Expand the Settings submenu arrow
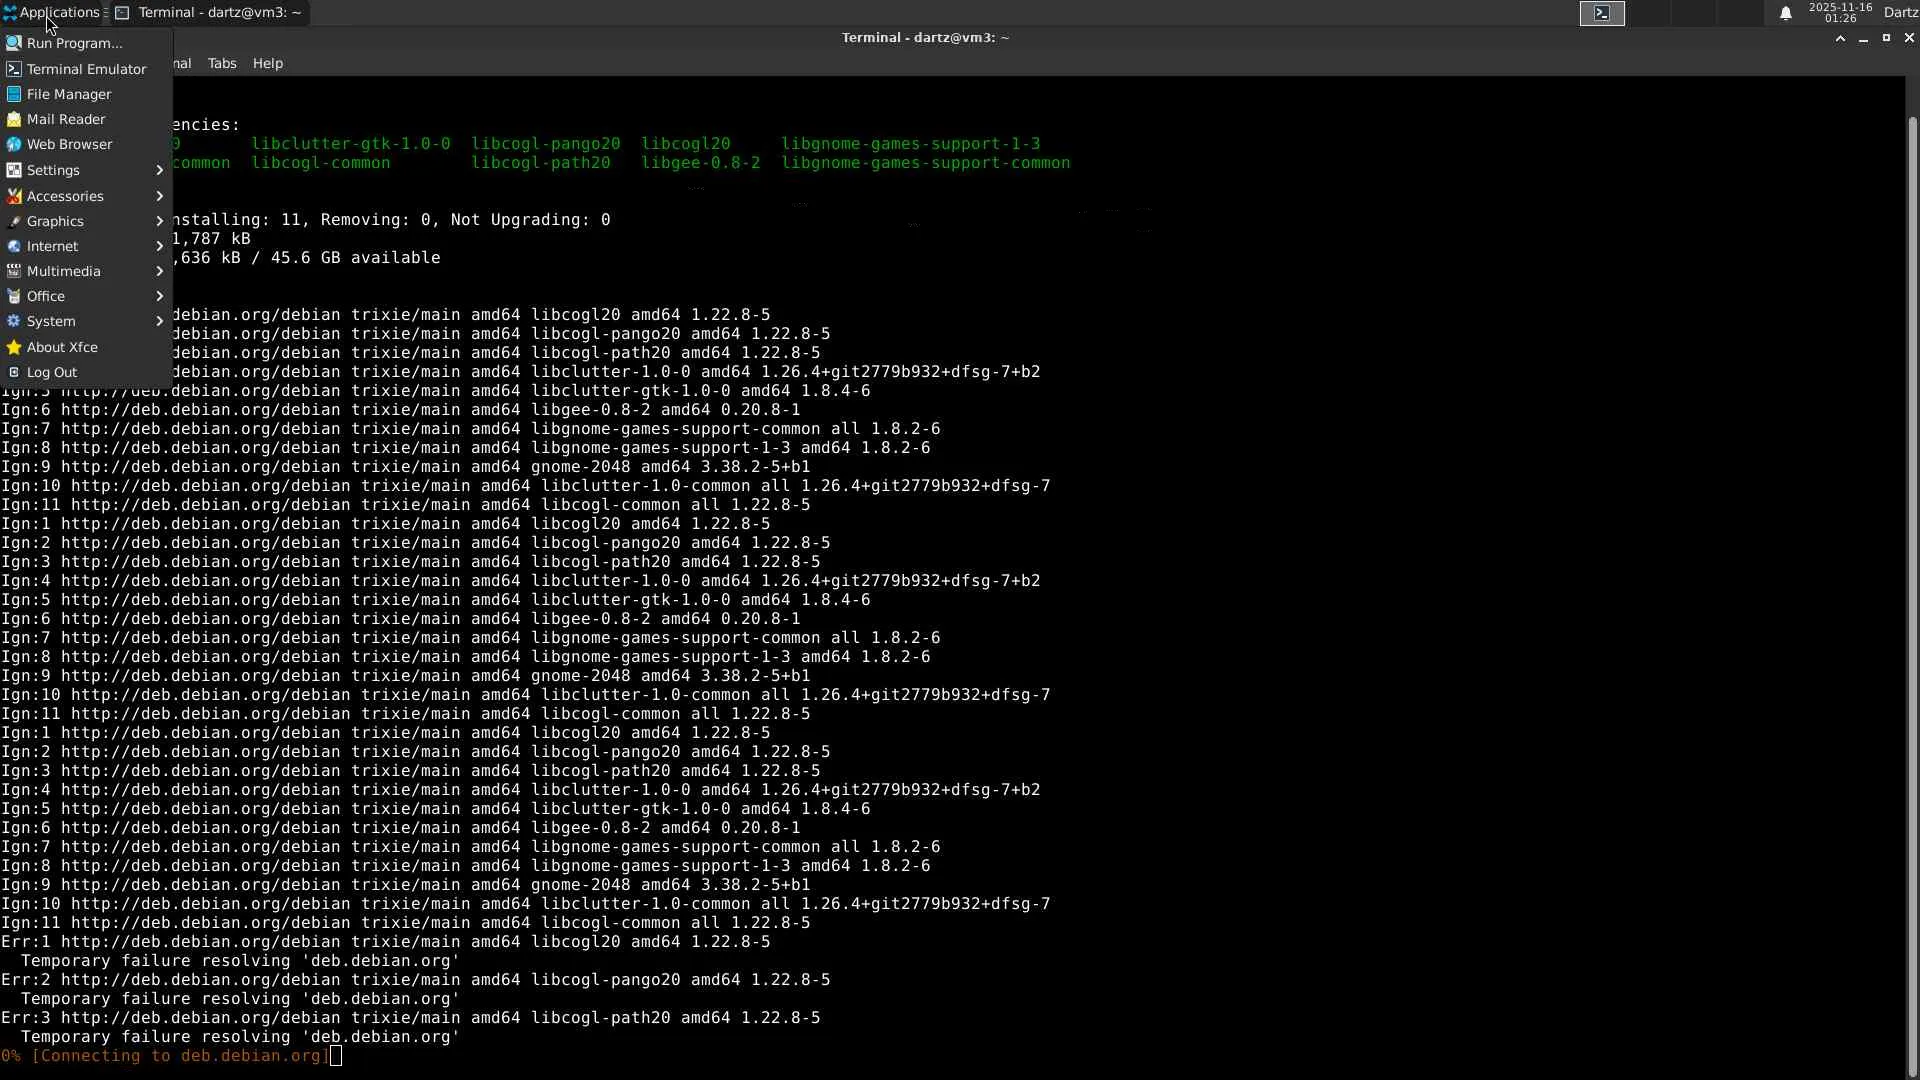 click(159, 170)
